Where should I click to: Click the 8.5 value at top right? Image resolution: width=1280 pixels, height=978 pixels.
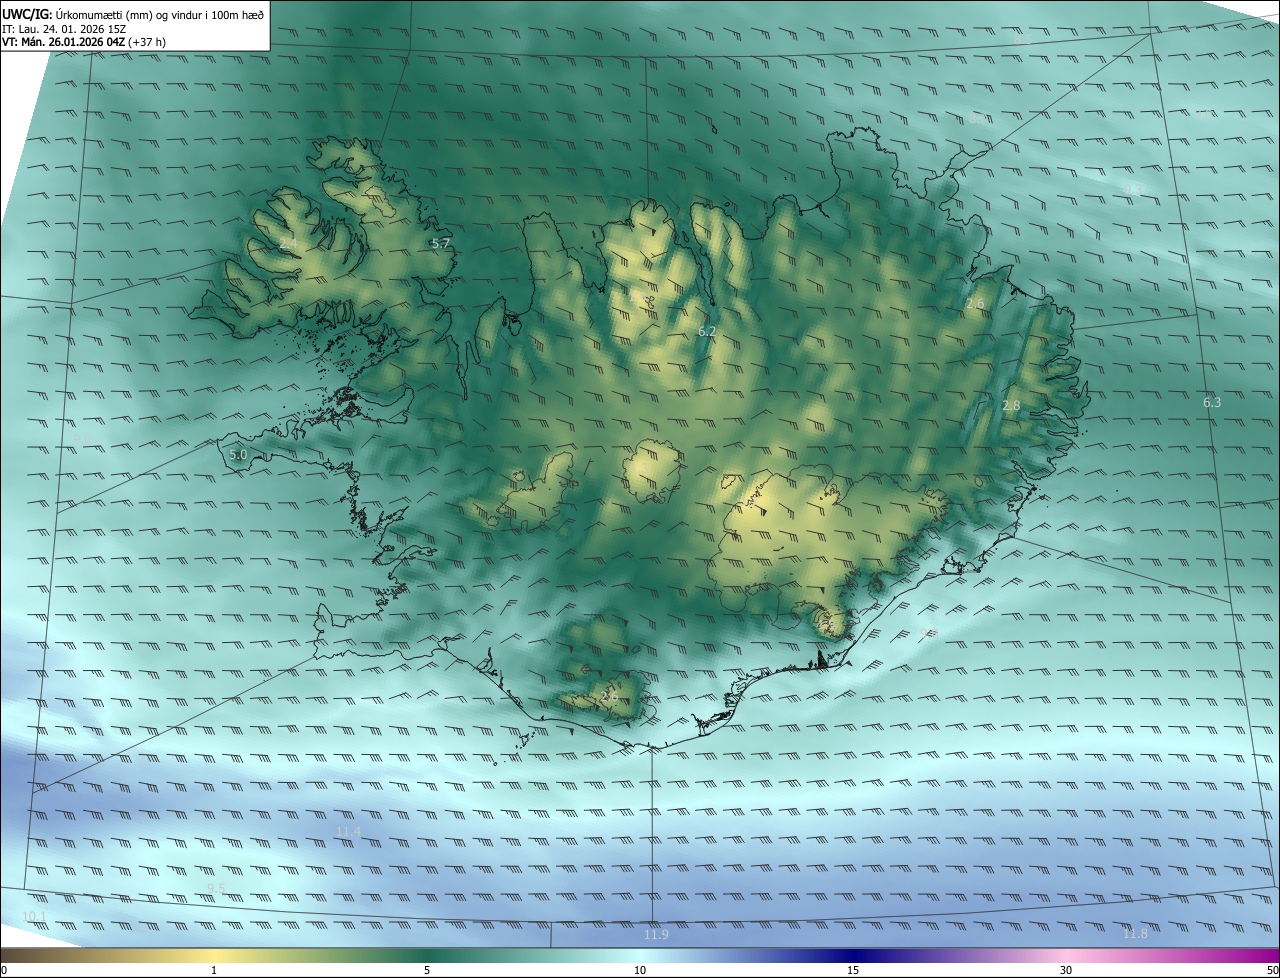(x=1023, y=40)
